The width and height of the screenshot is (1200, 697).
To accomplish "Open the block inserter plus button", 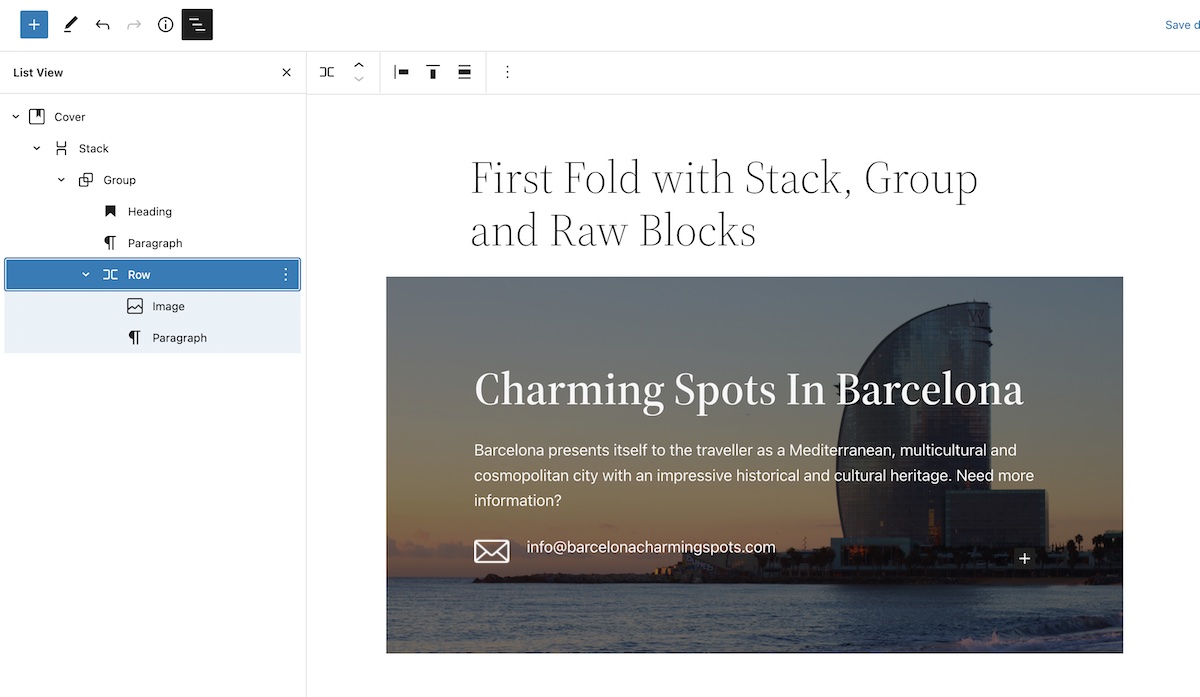I will [x=34, y=25].
